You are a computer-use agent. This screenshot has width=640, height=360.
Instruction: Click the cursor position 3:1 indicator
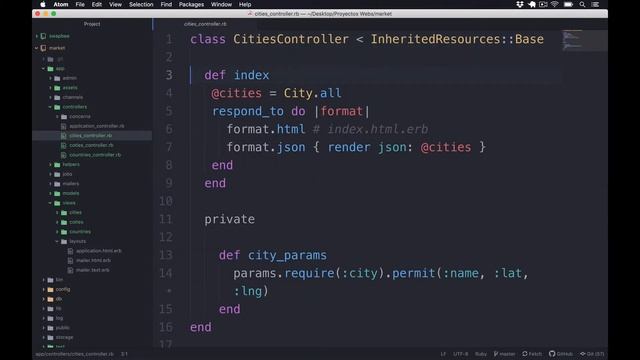124,354
